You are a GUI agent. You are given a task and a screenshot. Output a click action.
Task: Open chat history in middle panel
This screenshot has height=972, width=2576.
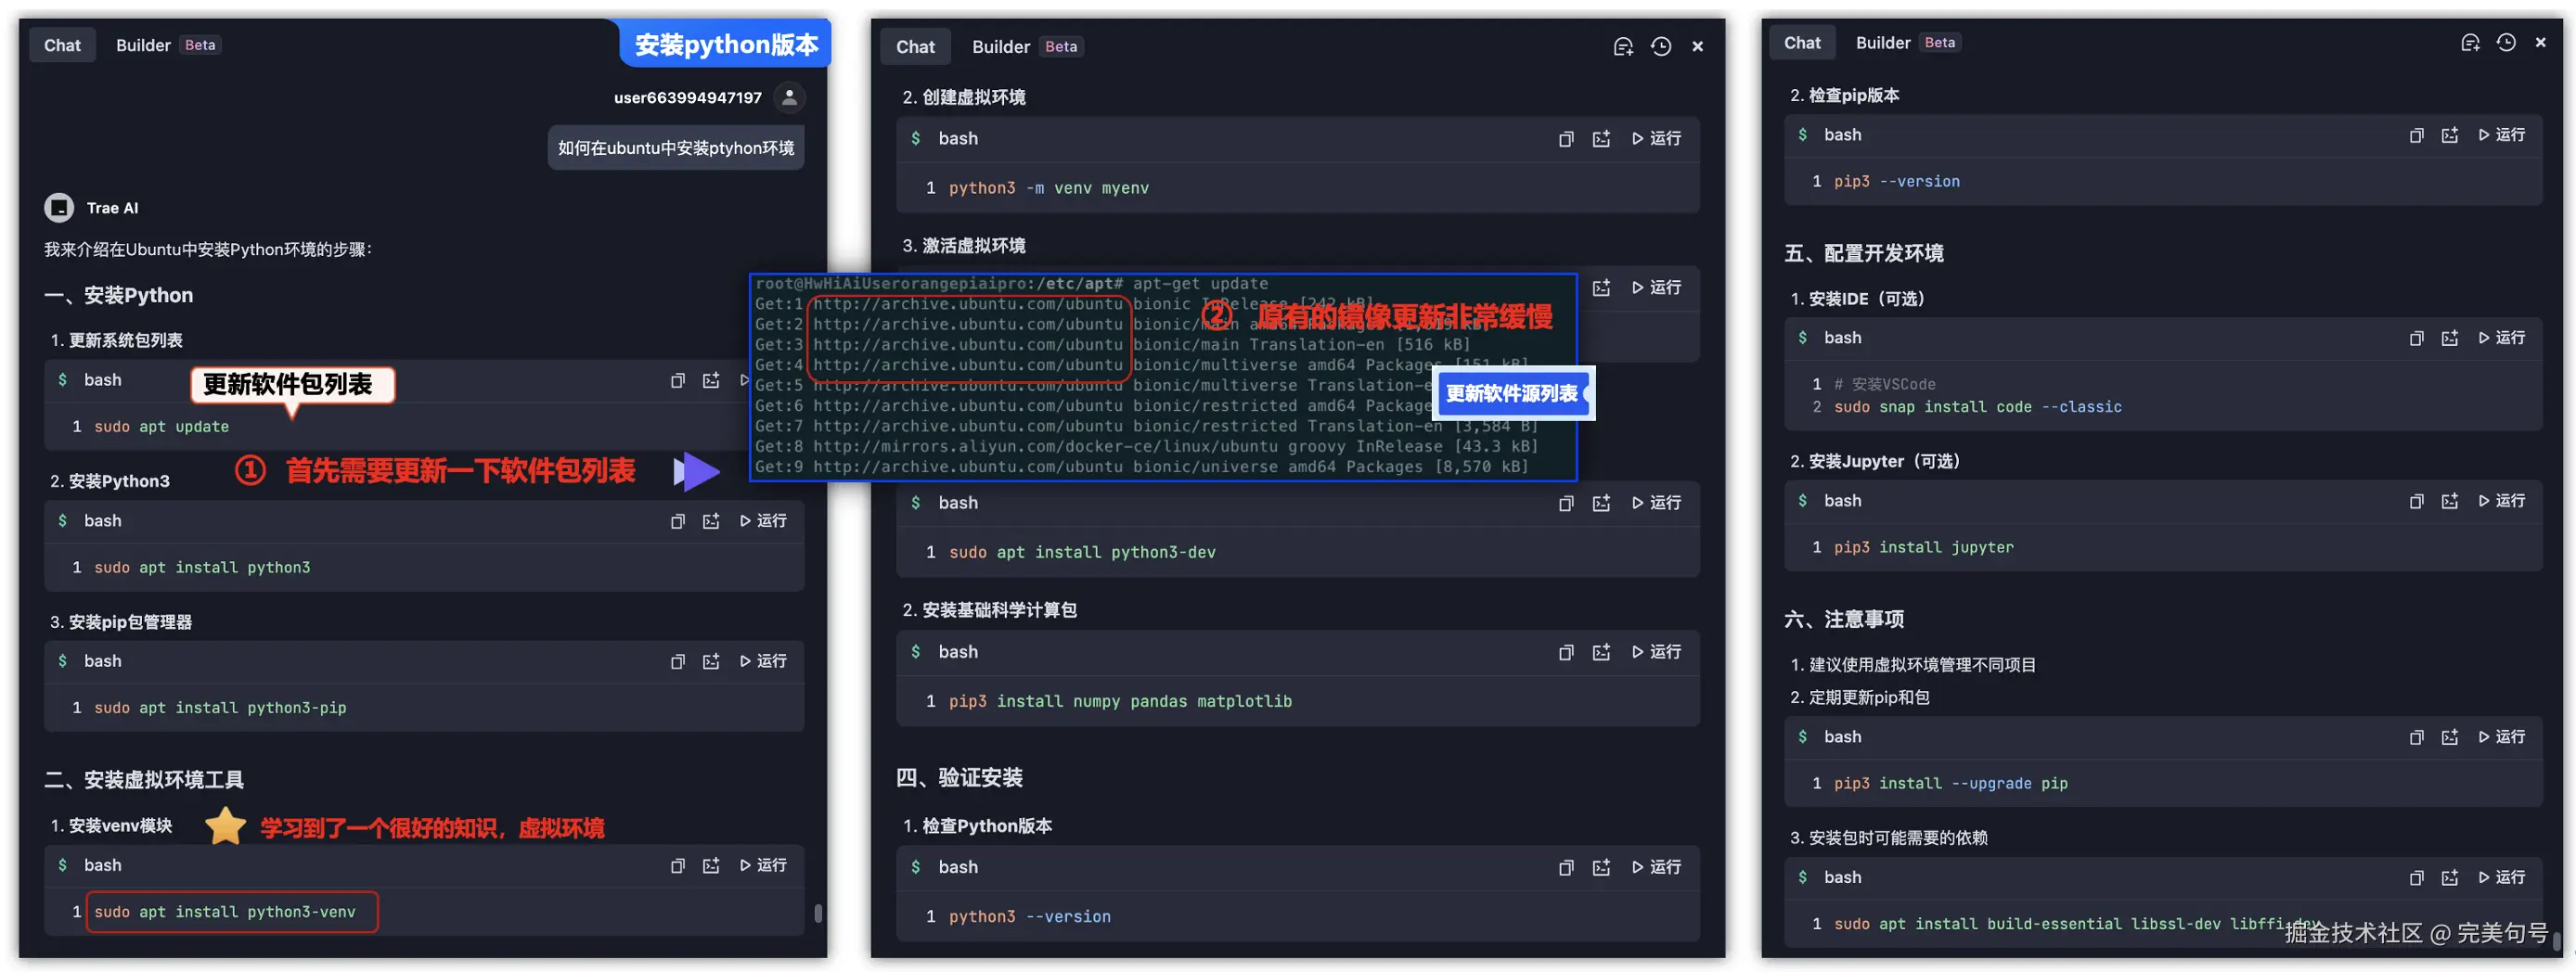[x=1661, y=47]
